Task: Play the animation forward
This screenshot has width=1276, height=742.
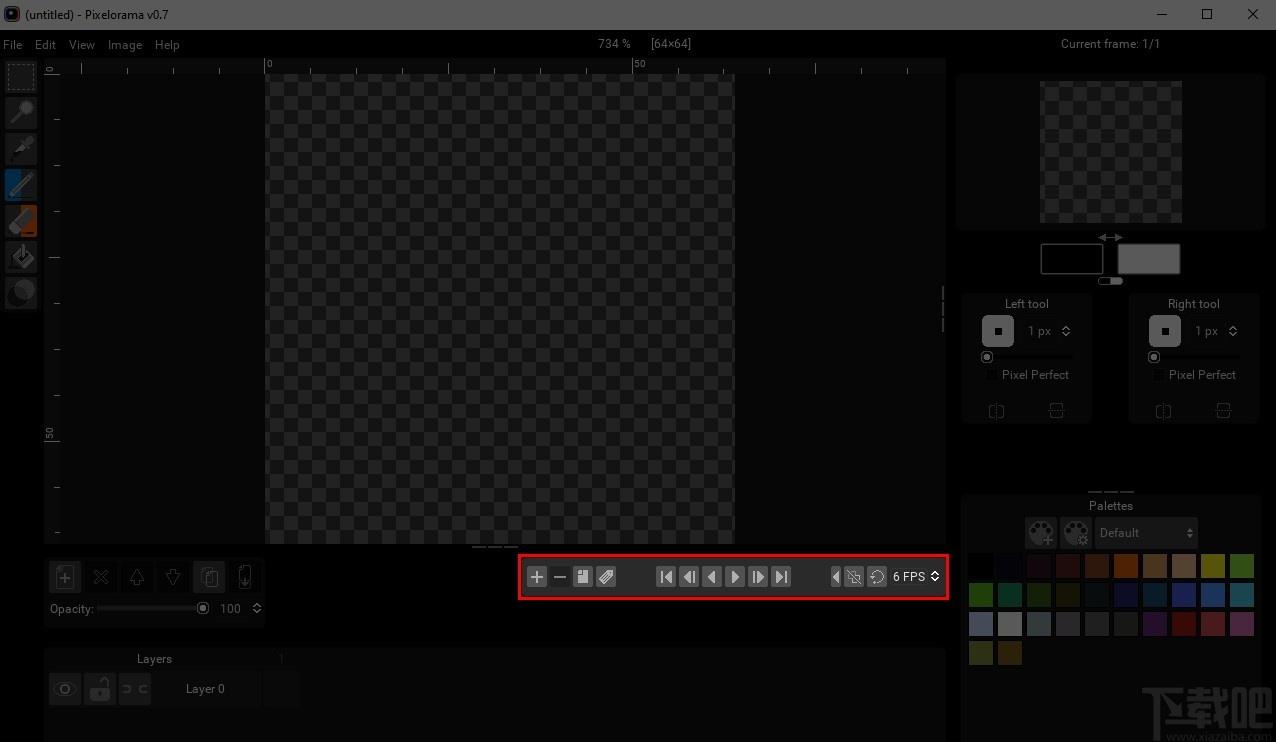Action: [x=735, y=577]
